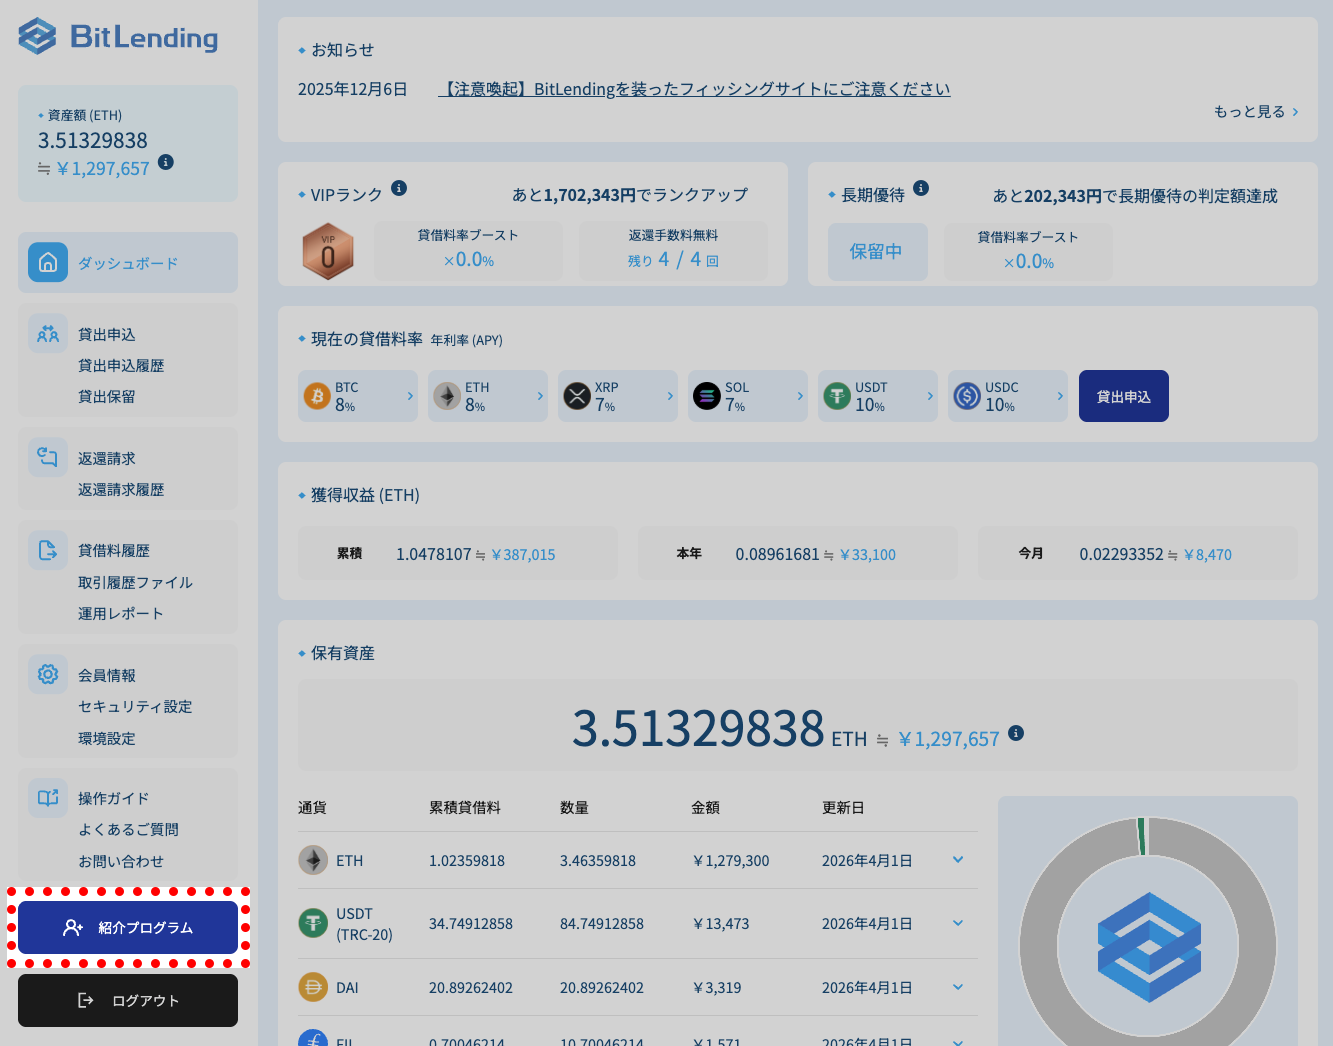Click the 累積貸借料 column header

pos(465,807)
